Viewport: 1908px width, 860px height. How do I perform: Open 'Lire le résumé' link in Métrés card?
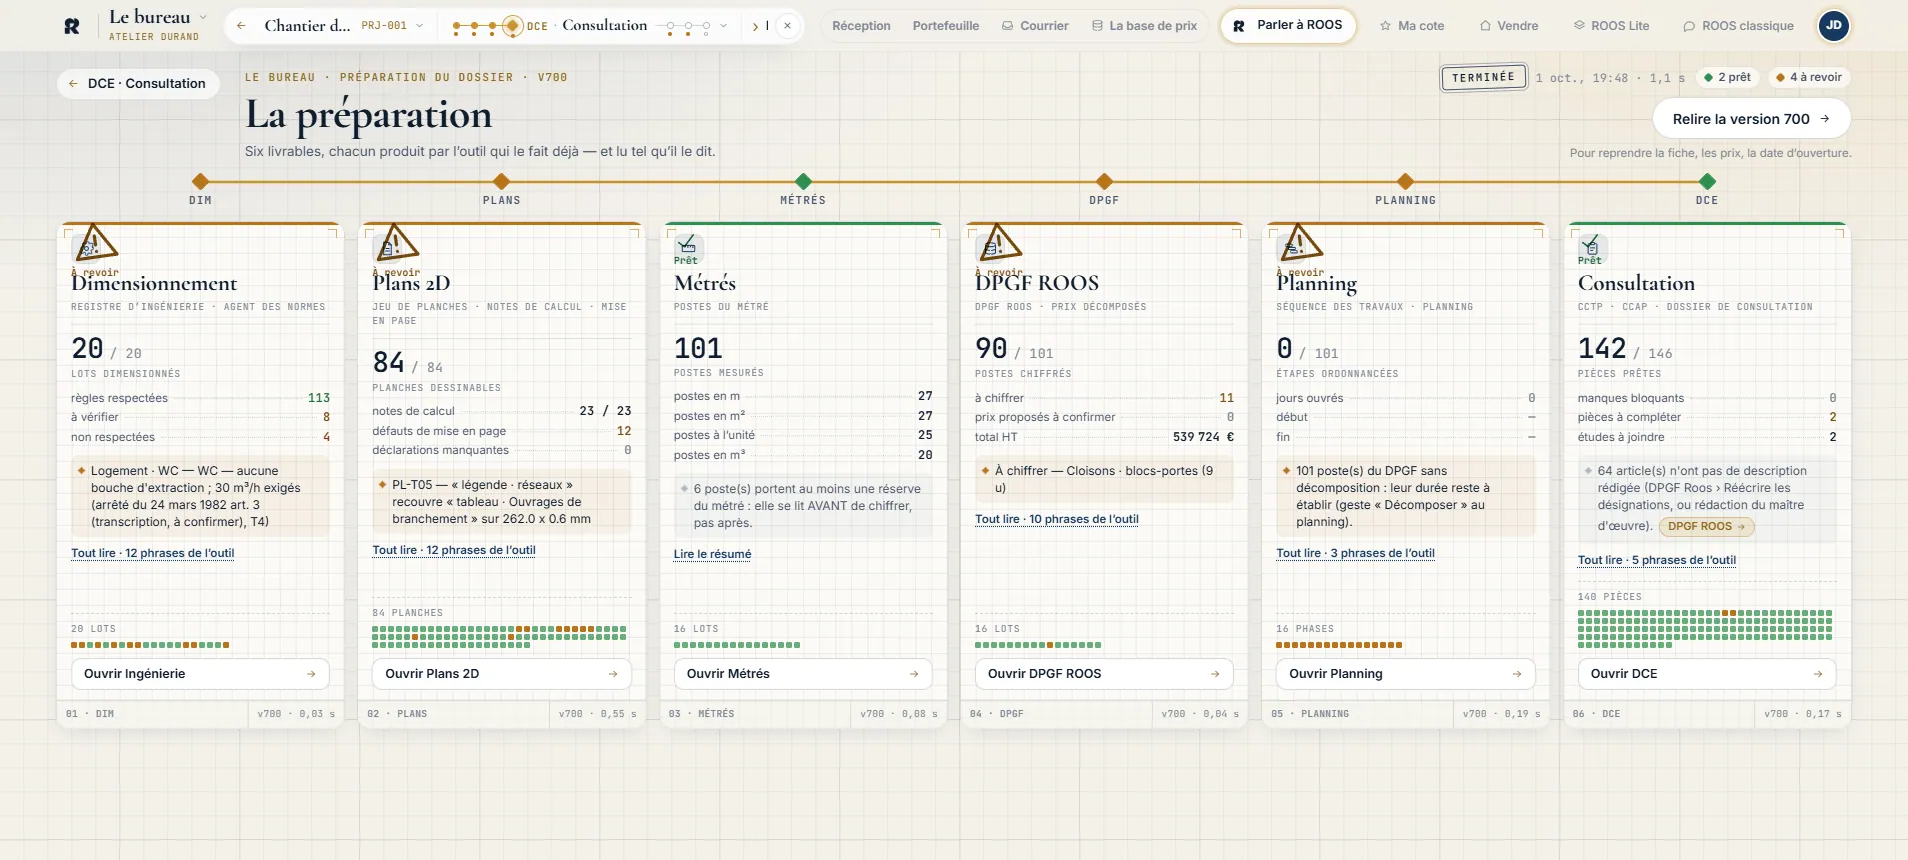(712, 554)
